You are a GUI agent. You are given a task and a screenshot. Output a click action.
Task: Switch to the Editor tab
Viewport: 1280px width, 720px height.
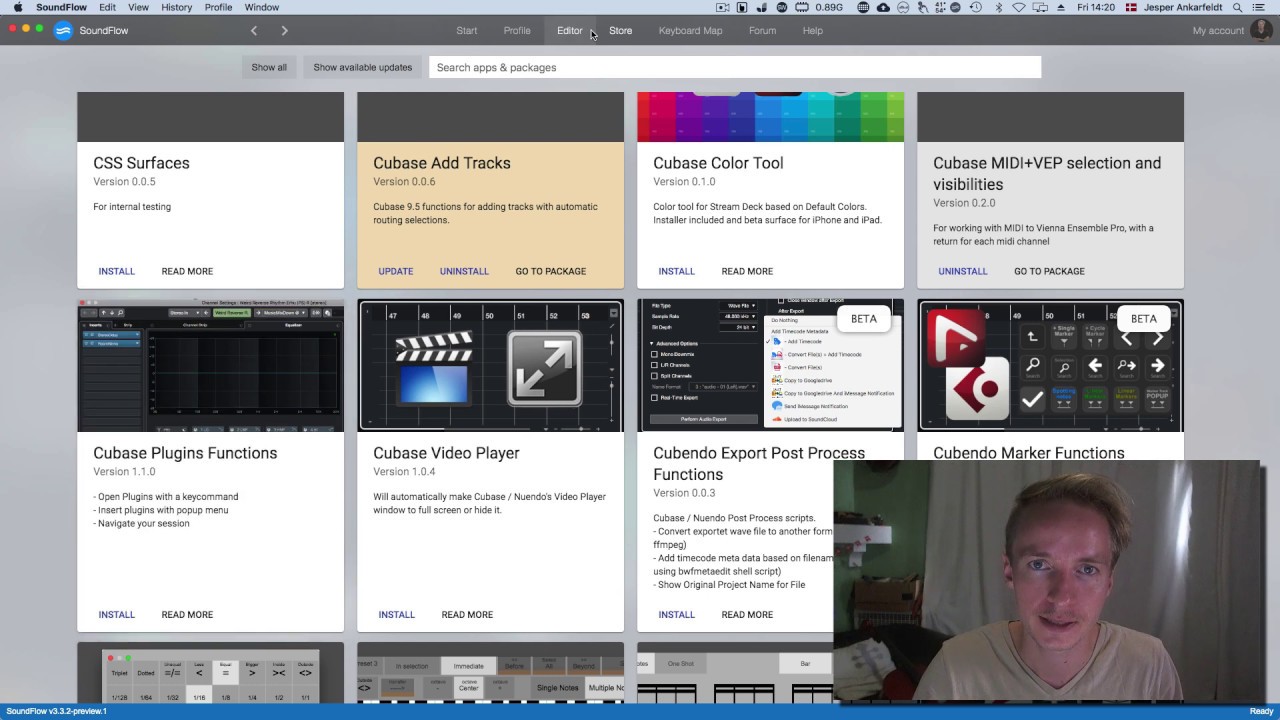[570, 31]
